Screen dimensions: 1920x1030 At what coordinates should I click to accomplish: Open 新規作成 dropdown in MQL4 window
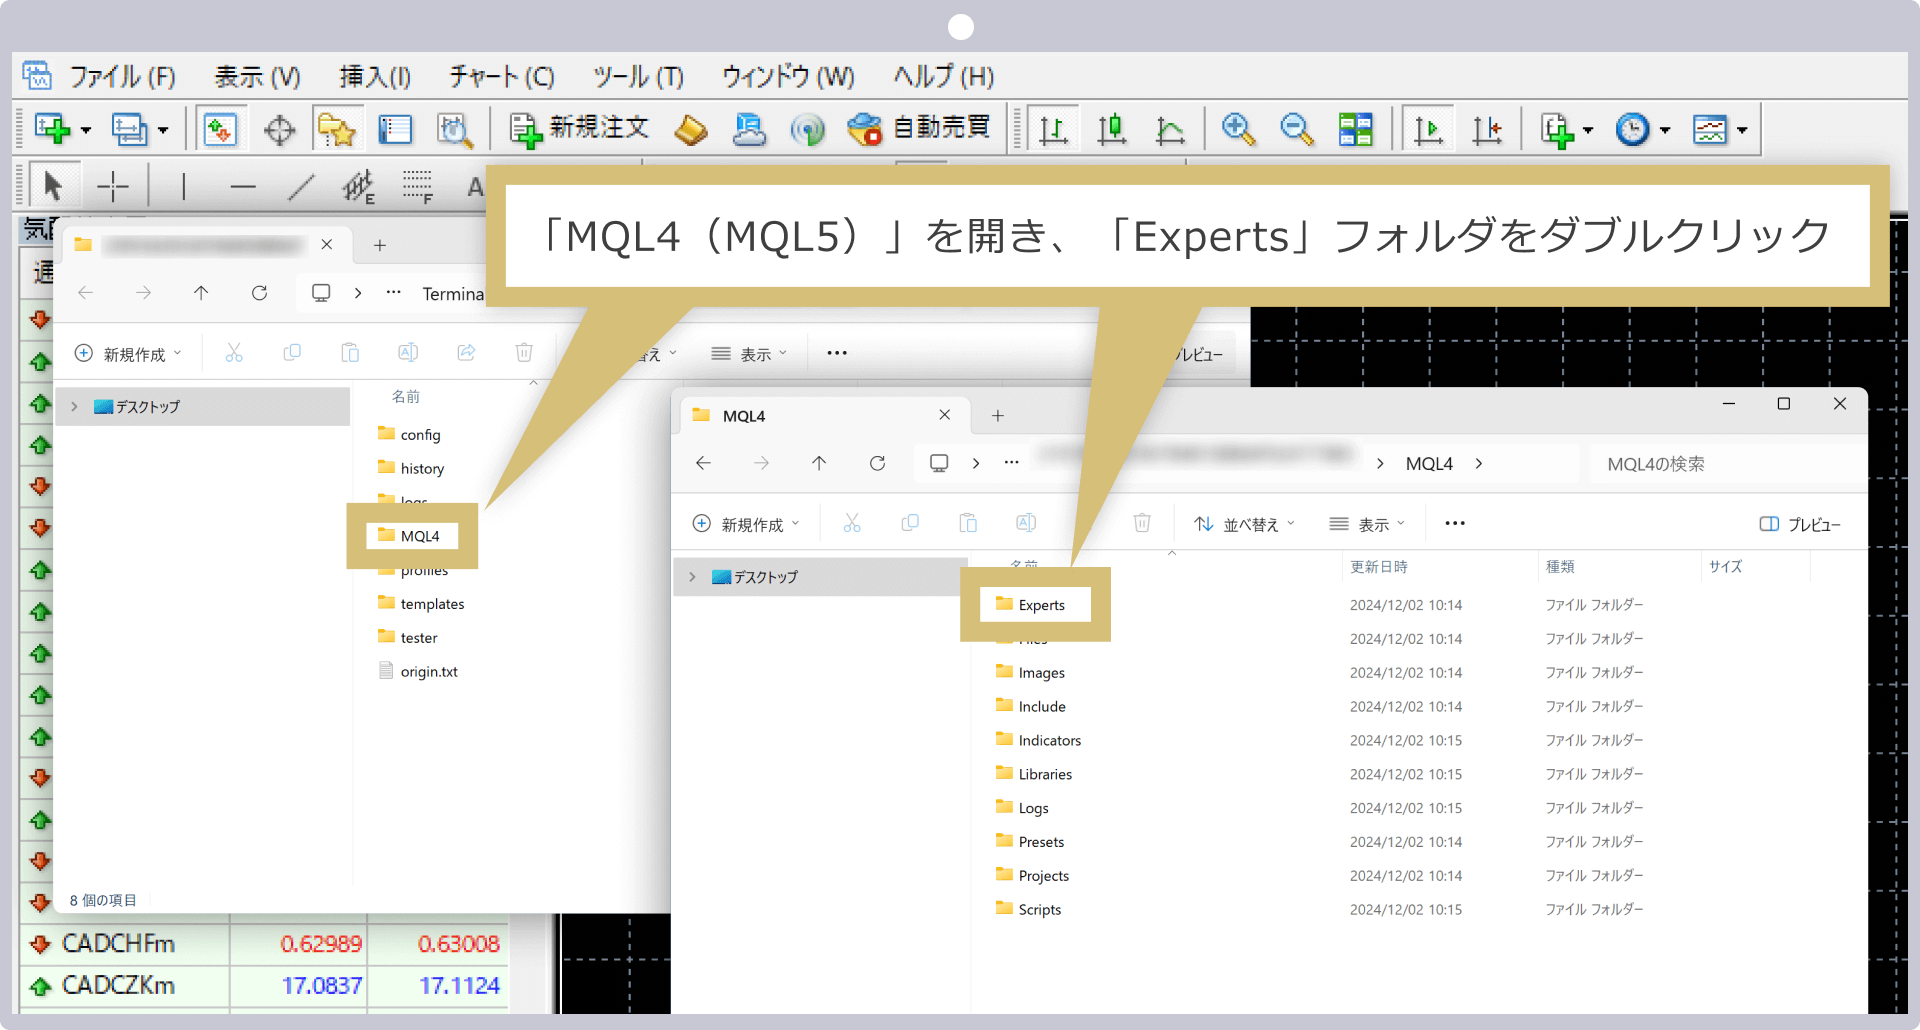pos(746,524)
